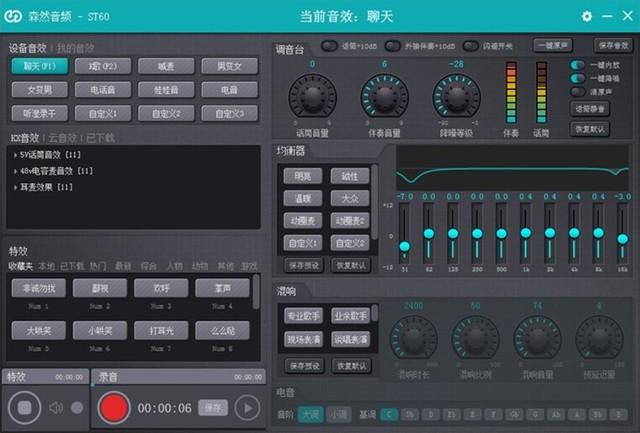Click the 16k equalizer slider handle

[x=622, y=239]
